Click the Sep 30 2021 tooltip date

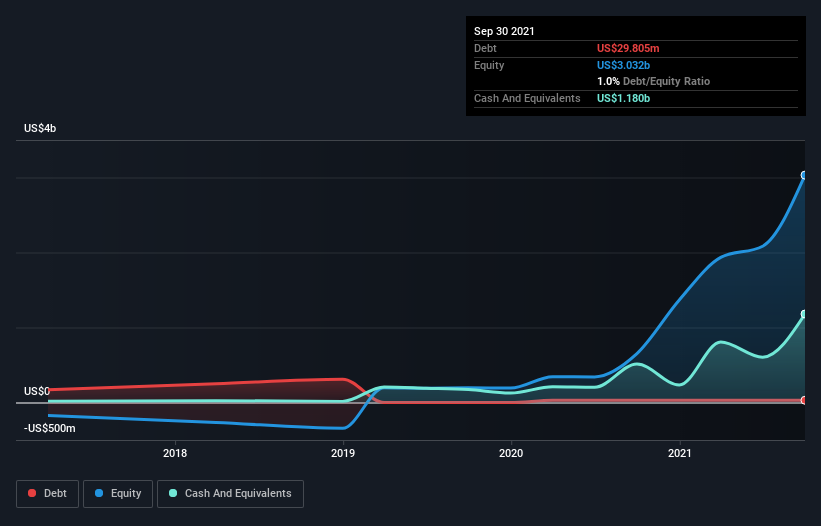504,31
